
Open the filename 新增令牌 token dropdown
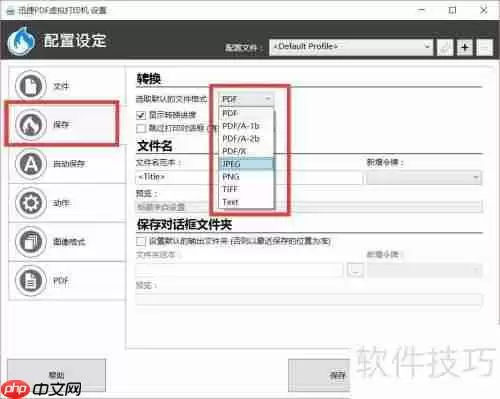pyautogui.click(x=424, y=178)
